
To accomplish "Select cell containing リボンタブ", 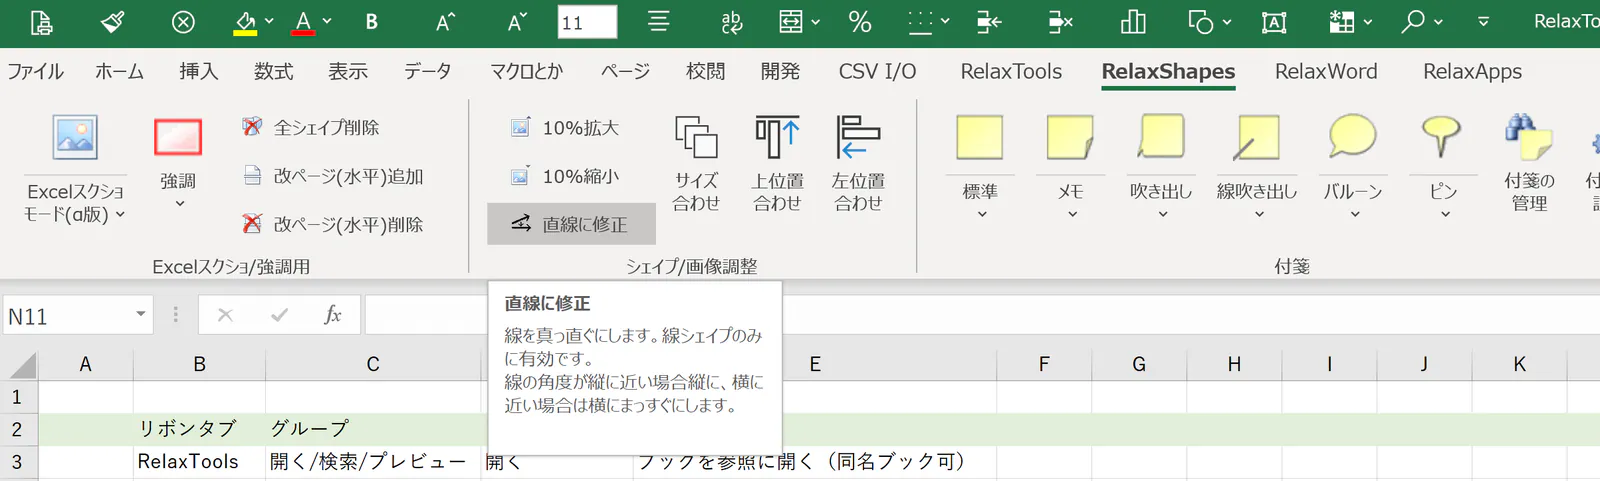I will pyautogui.click(x=199, y=429).
